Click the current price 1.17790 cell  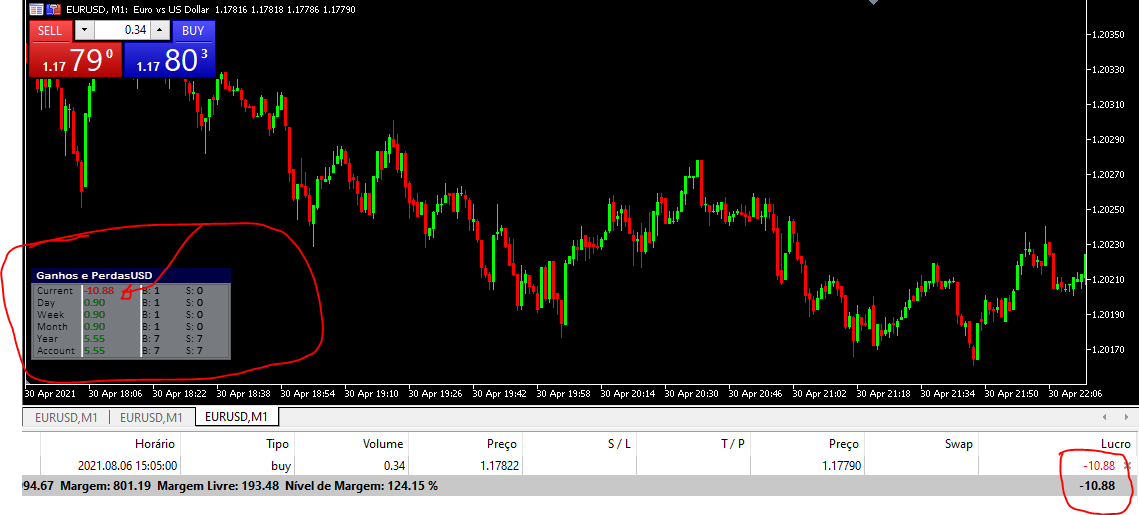pyautogui.click(x=840, y=466)
